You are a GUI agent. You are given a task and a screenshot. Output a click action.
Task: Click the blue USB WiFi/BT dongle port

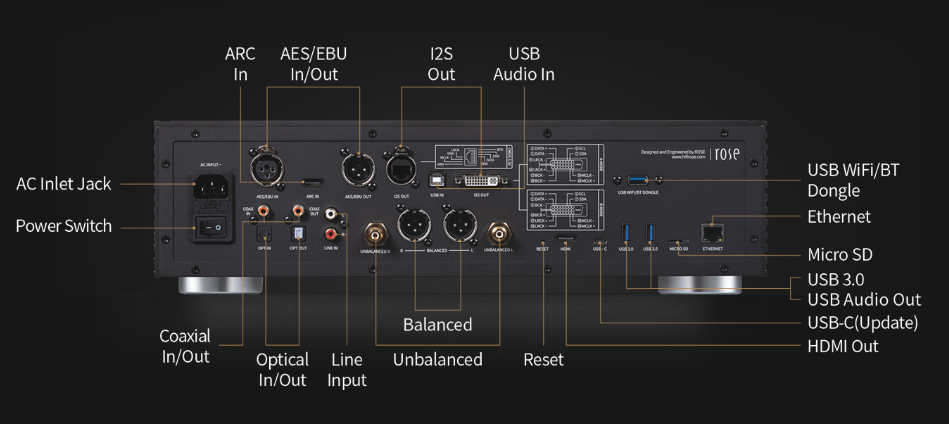click(x=638, y=180)
